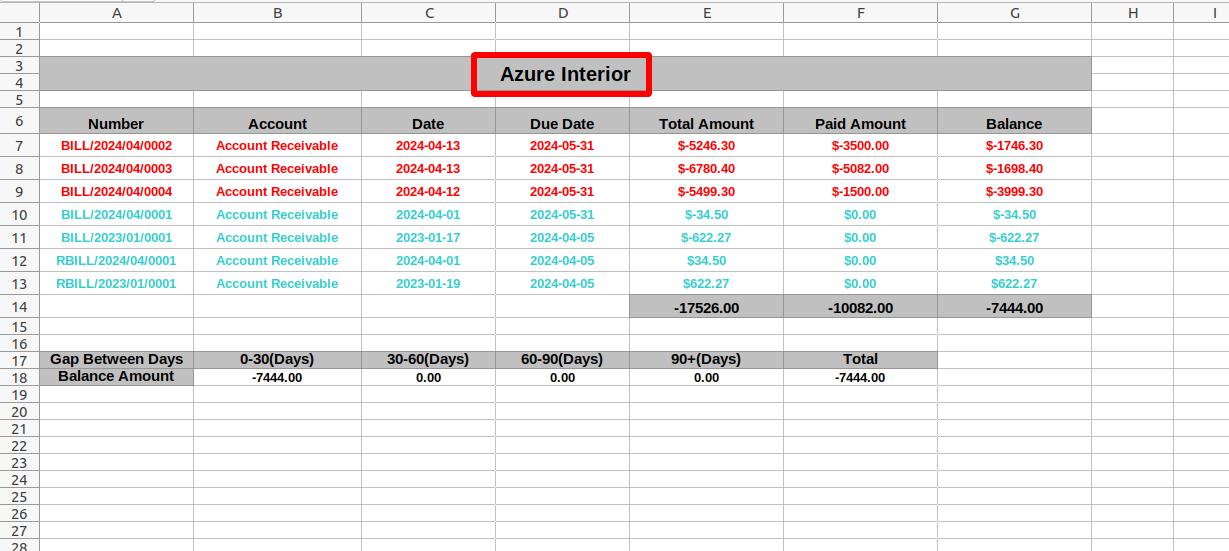Select column A header
This screenshot has width=1229, height=551.
(117, 13)
